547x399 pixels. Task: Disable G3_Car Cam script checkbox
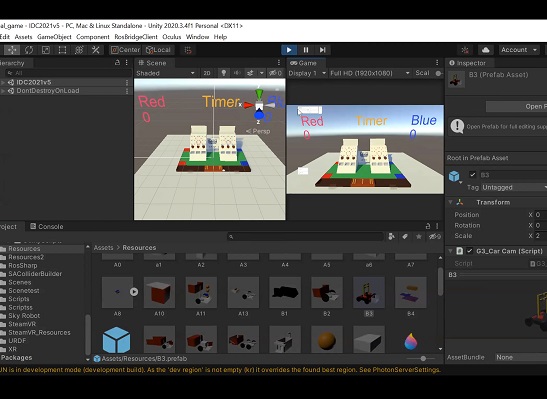[x=470, y=251]
